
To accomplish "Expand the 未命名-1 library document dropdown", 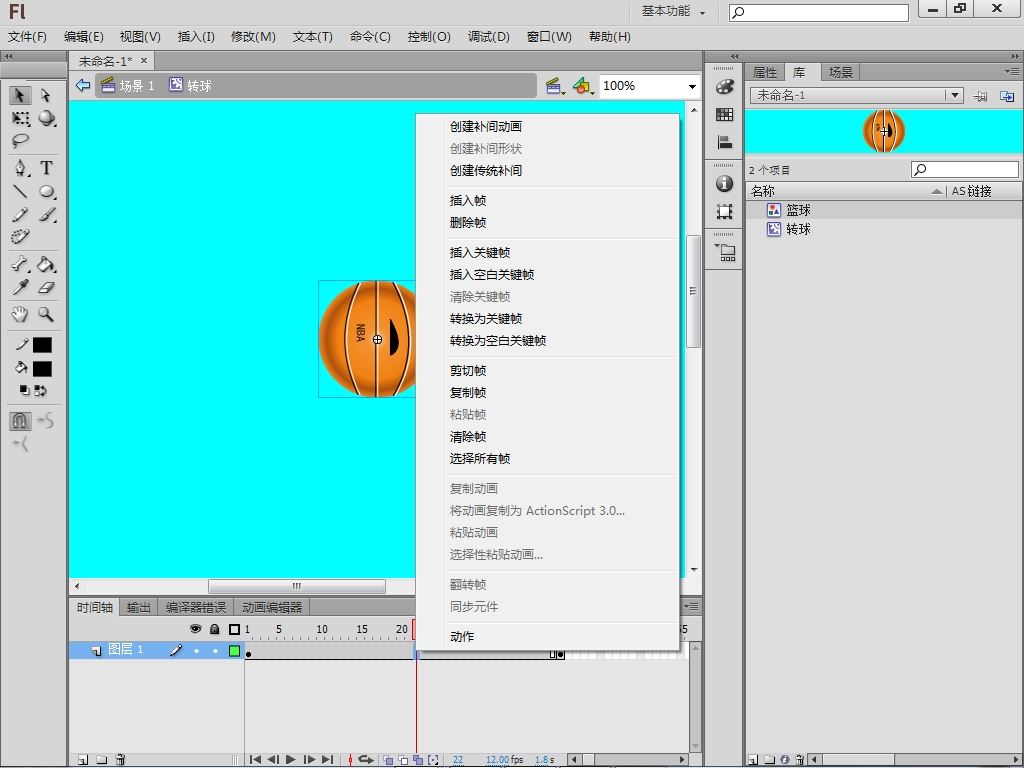I will pyautogui.click(x=955, y=95).
